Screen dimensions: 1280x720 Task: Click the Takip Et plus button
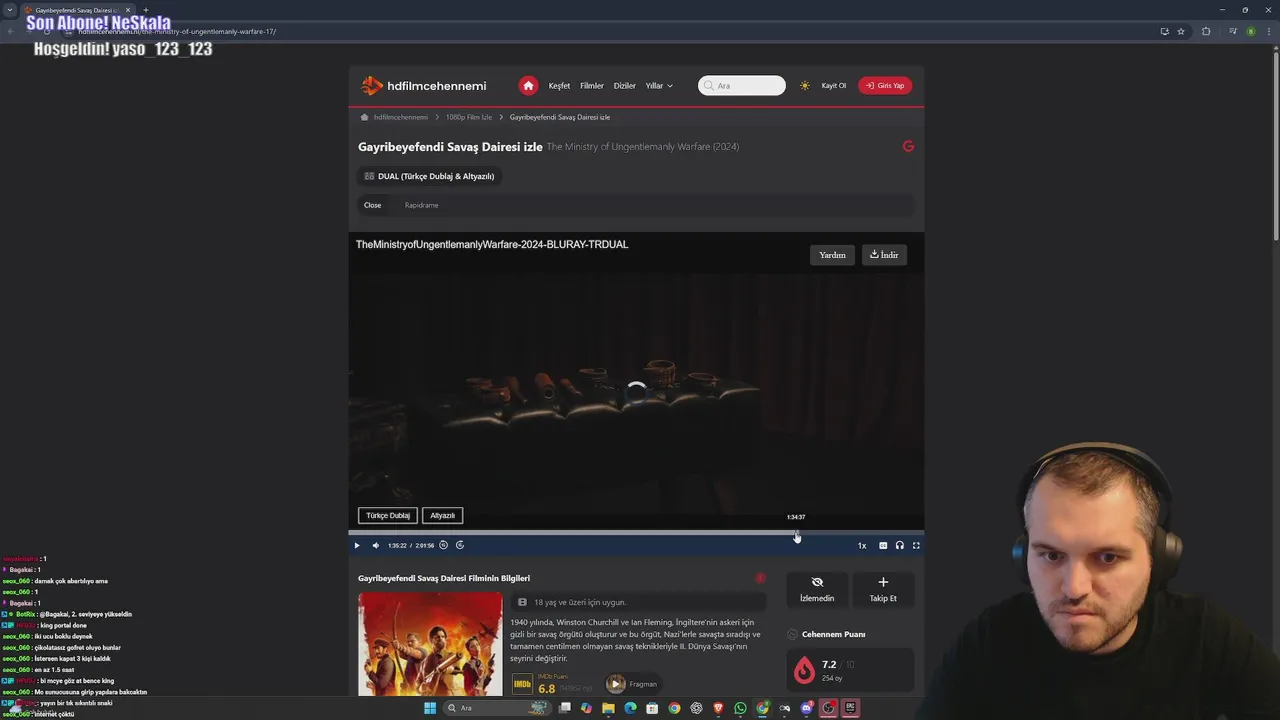(x=883, y=589)
